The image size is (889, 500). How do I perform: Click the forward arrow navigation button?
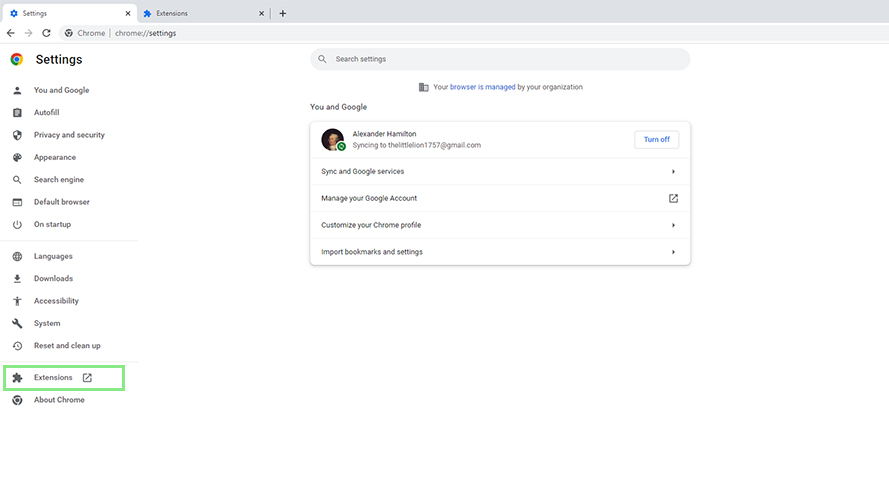pos(28,33)
